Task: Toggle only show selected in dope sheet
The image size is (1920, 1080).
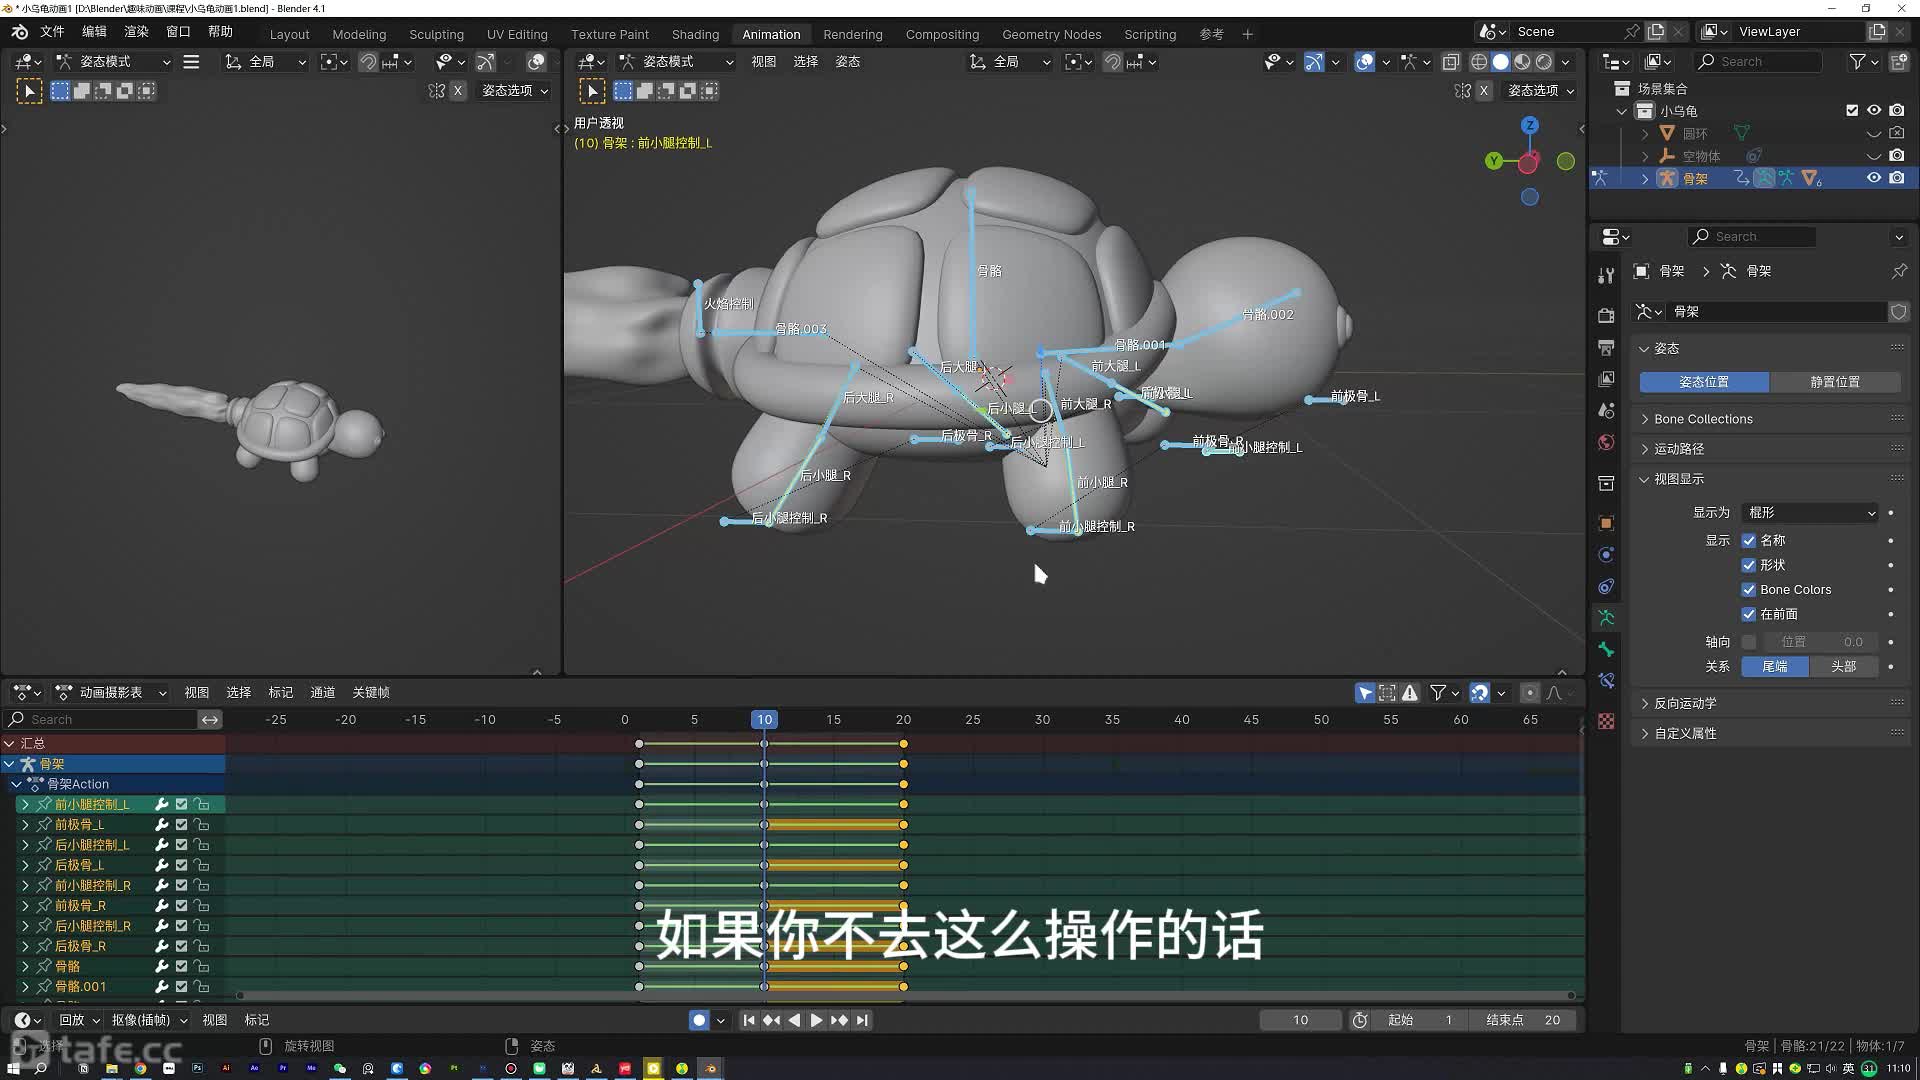Action: [x=1365, y=692]
